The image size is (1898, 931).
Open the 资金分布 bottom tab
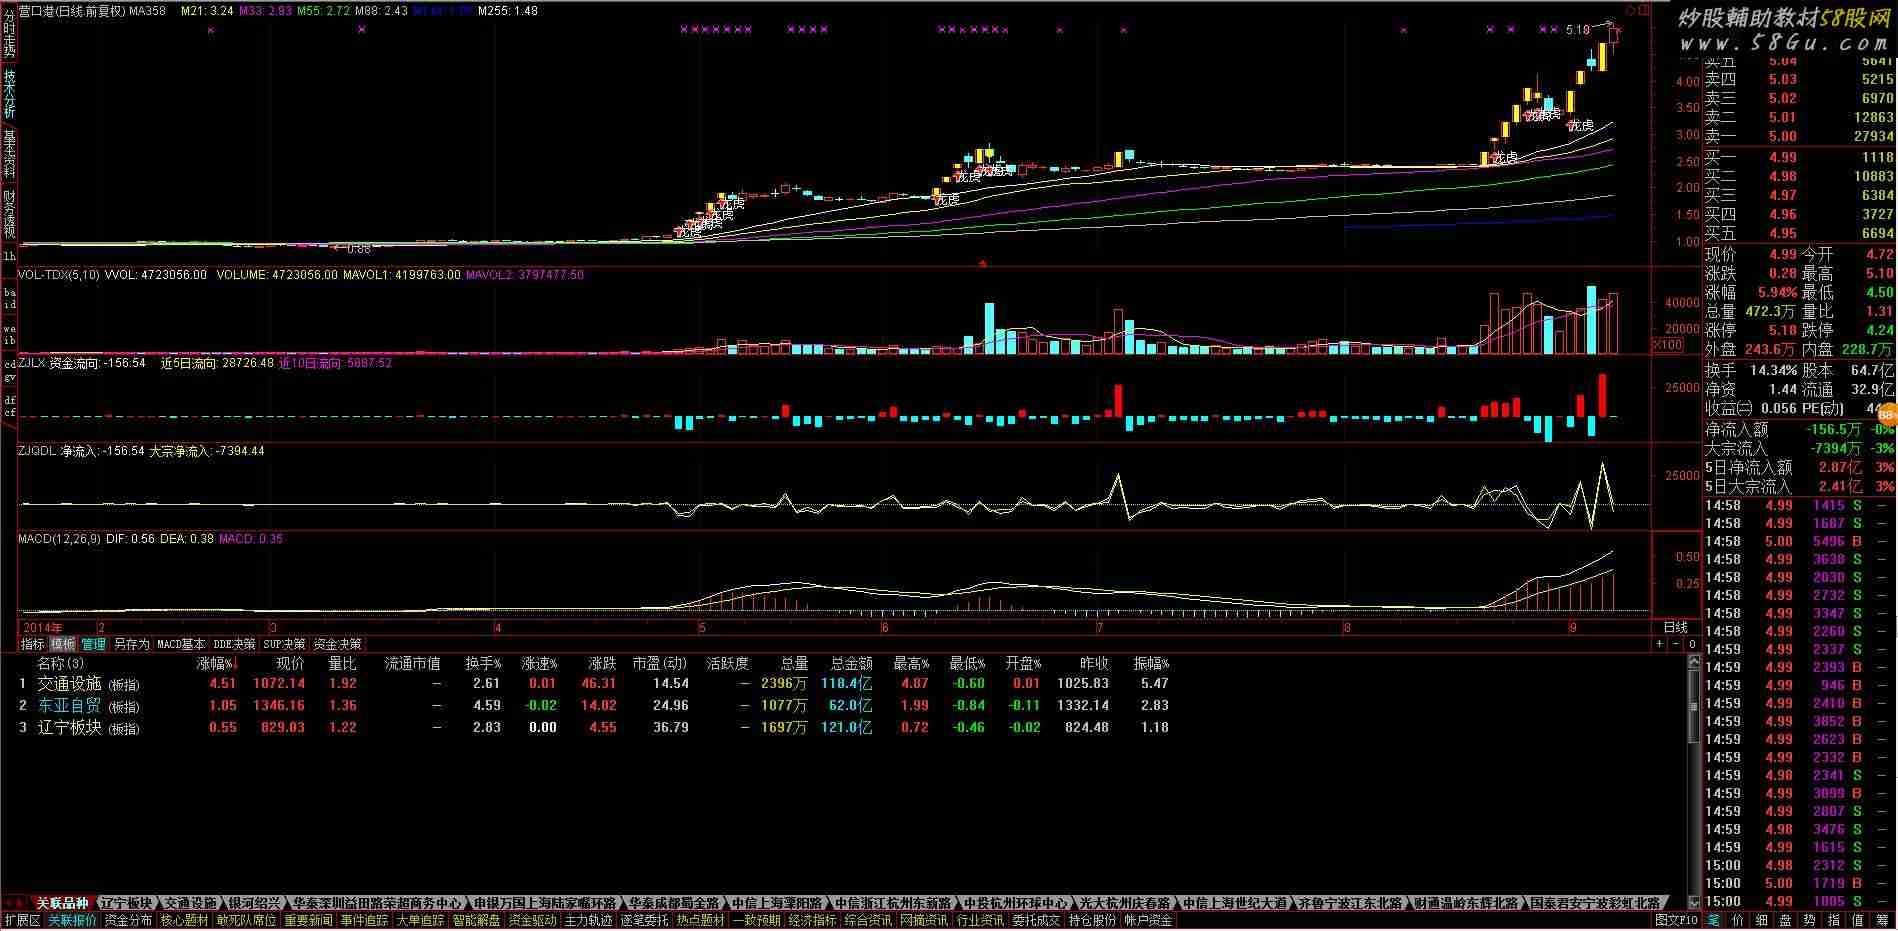point(128,920)
